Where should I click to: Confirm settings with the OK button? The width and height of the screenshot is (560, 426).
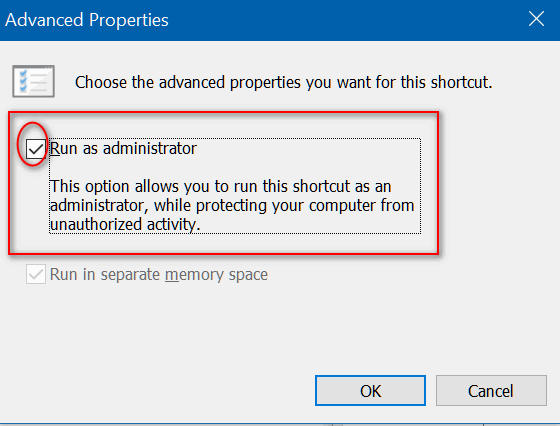click(x=370, y=391)
